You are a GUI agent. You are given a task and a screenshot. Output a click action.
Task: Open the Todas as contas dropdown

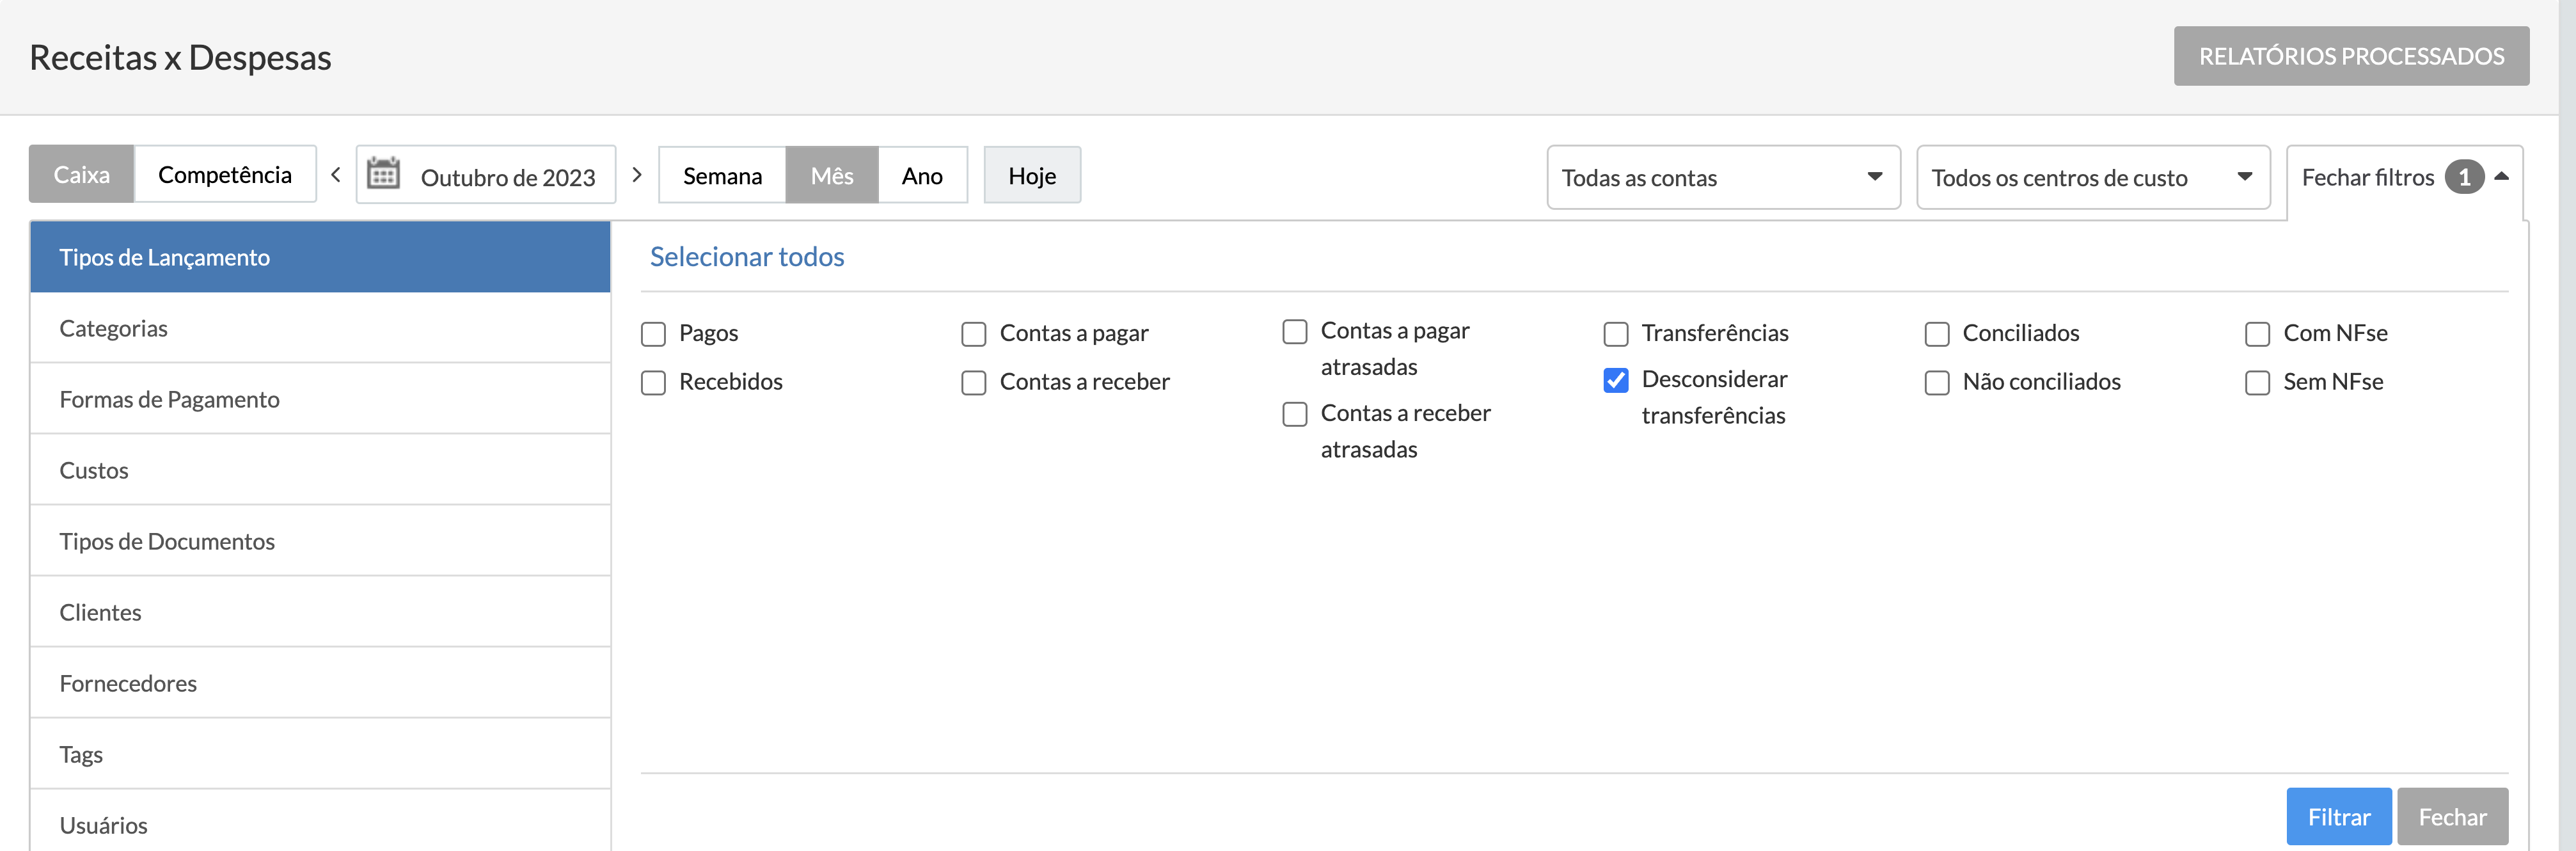click(x=1723, y=177)
